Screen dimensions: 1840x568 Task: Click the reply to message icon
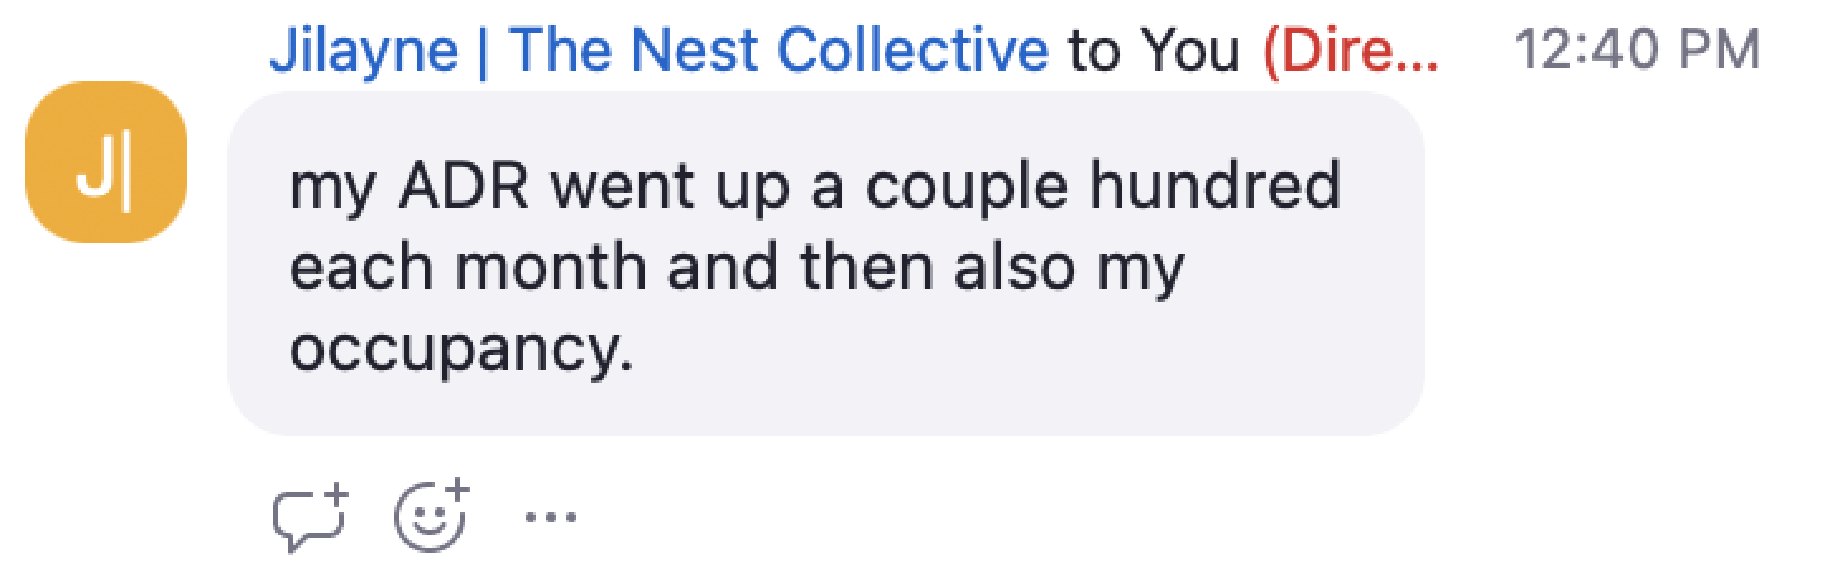309,518
